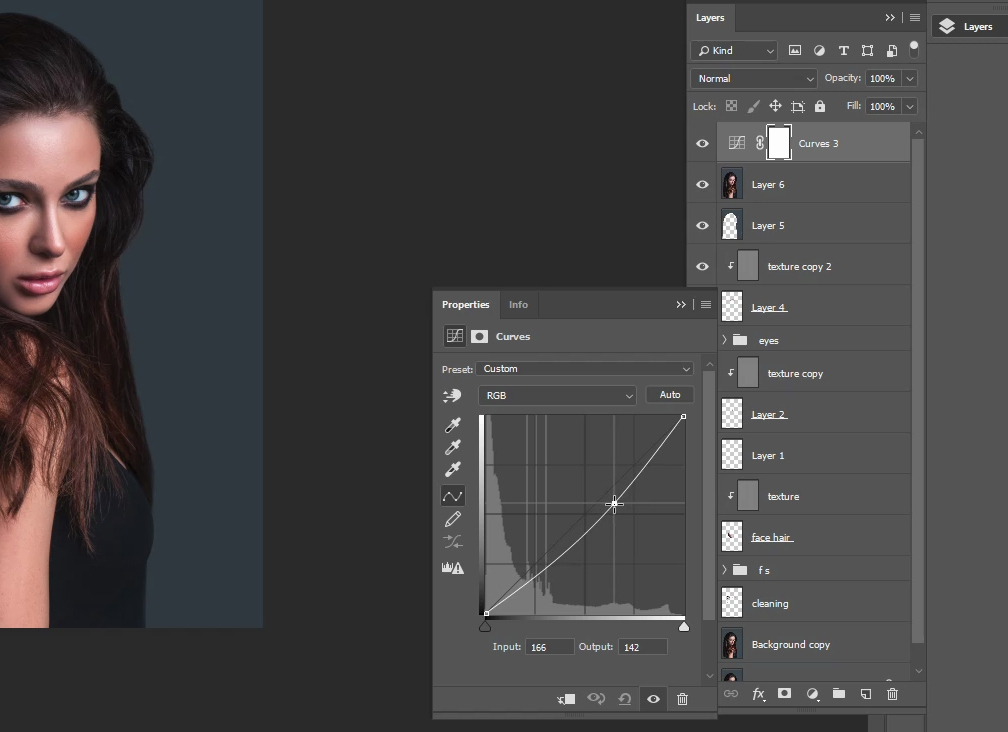Select the Targeted Adjustment tool in Curves
This screenshot has height=732, width=1008.
[x=452, y=396]
